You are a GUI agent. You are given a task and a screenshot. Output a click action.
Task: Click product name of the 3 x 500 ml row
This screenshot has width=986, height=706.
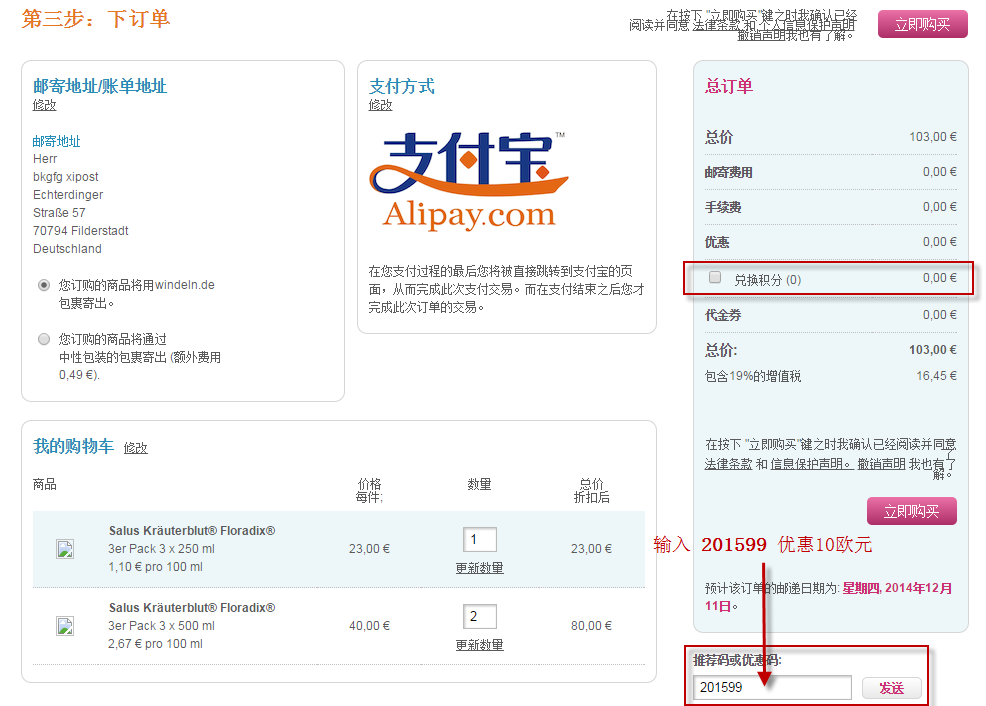pos(192,608)
